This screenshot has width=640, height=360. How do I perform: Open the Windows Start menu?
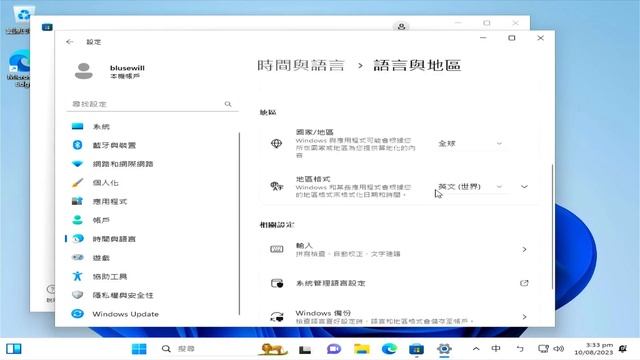click(x=139, y=349)
